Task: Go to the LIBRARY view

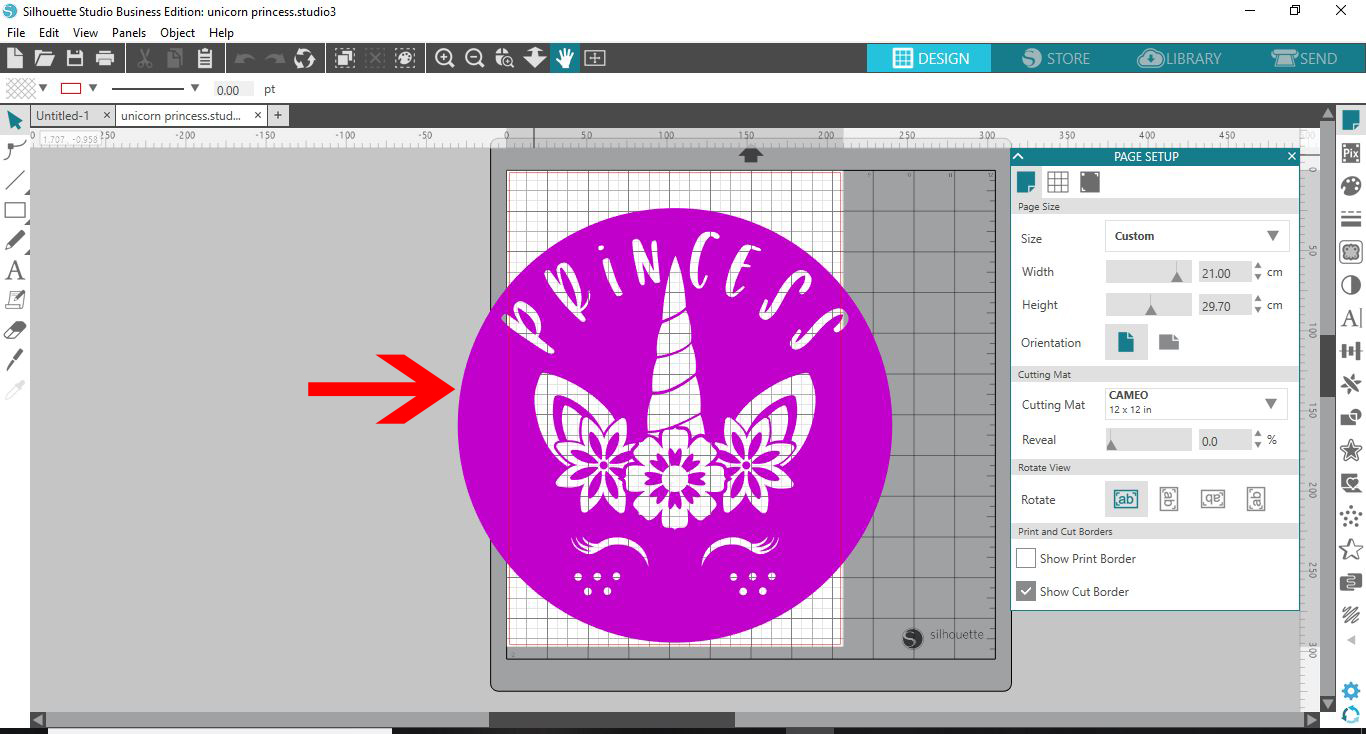Action: coord(1180,58)
